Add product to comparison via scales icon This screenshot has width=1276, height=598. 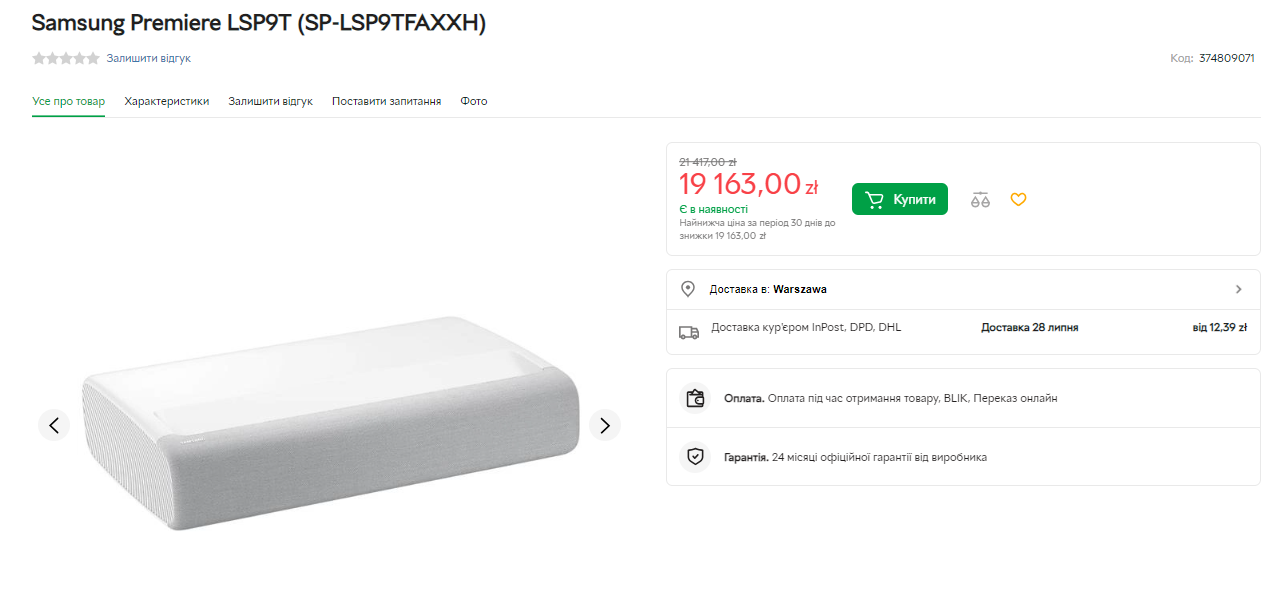pos(980,200)
